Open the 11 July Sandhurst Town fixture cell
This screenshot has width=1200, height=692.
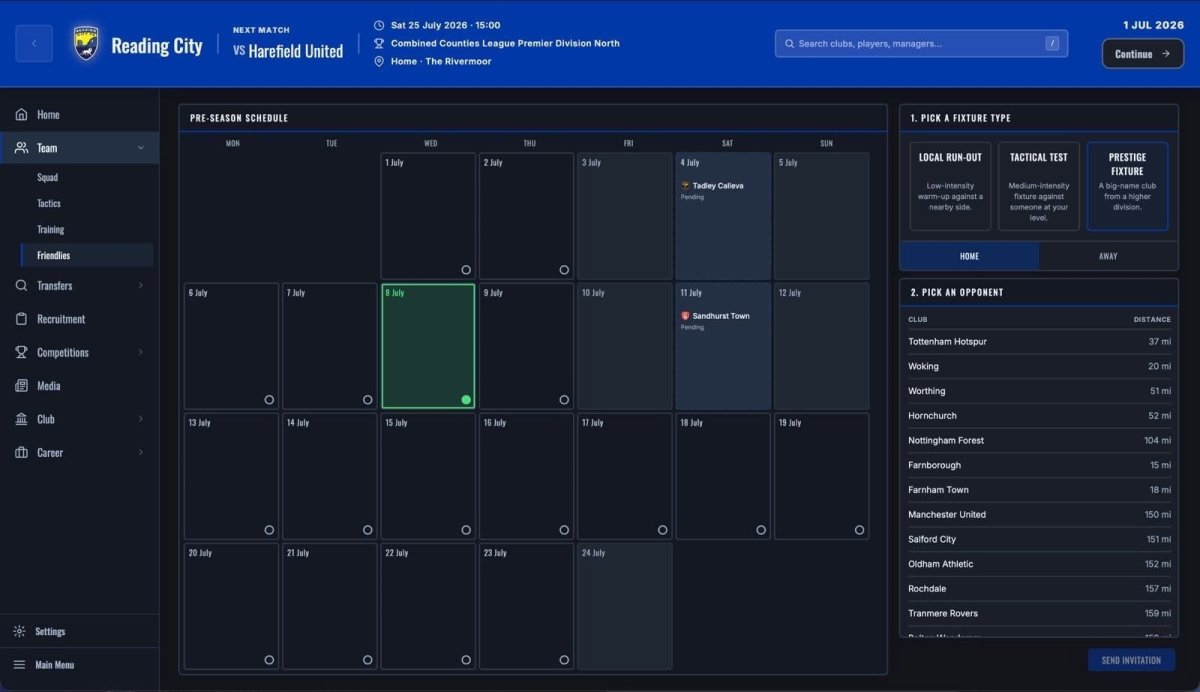point(723,346)
